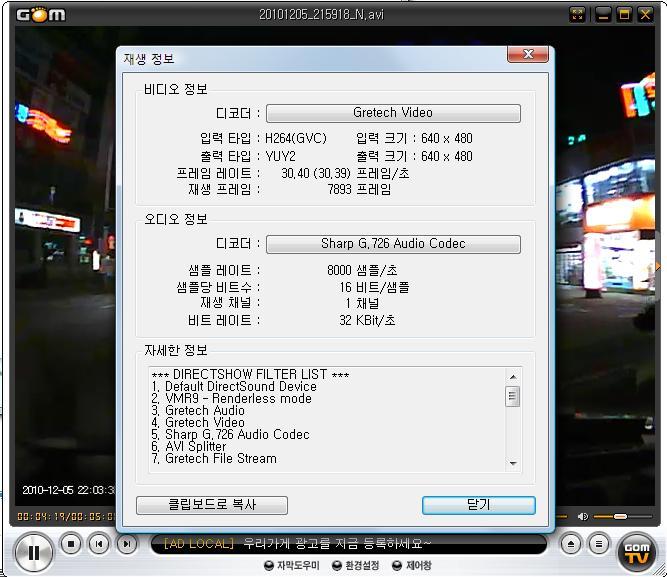Click the orange side panel arrow

(658, 266)
